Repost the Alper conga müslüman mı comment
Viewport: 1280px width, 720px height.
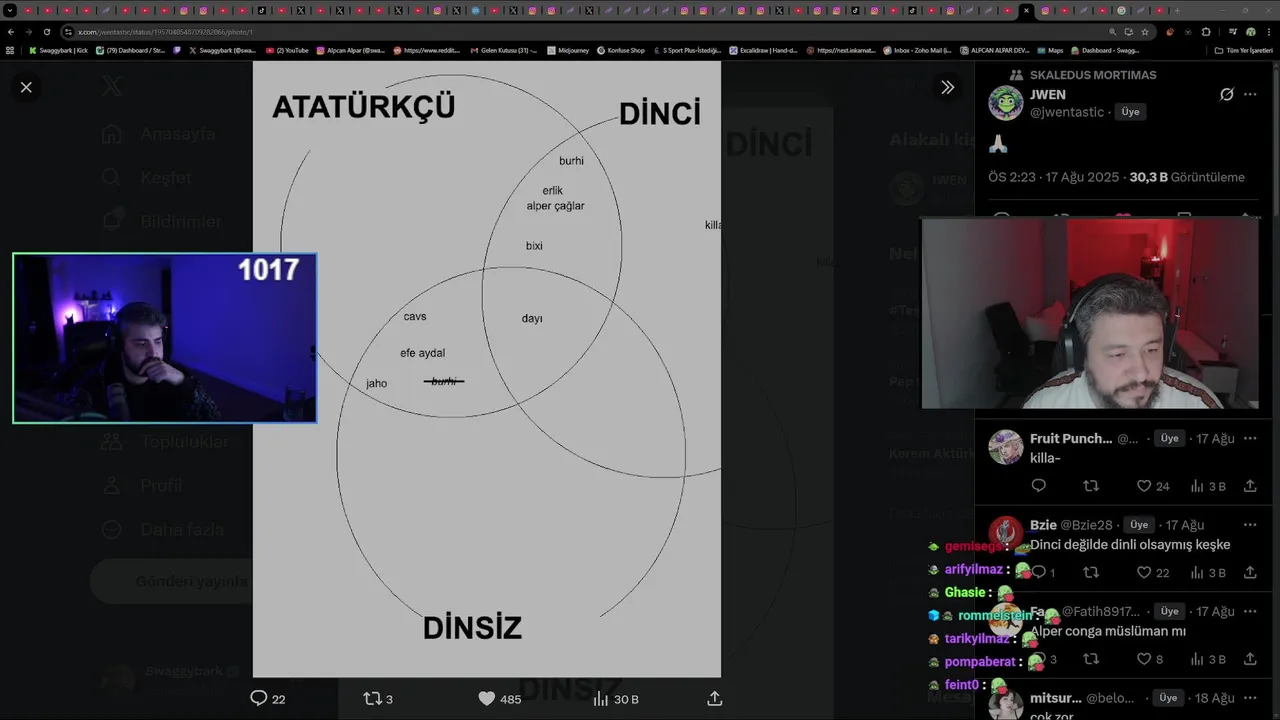click(x=1091, y=659)
